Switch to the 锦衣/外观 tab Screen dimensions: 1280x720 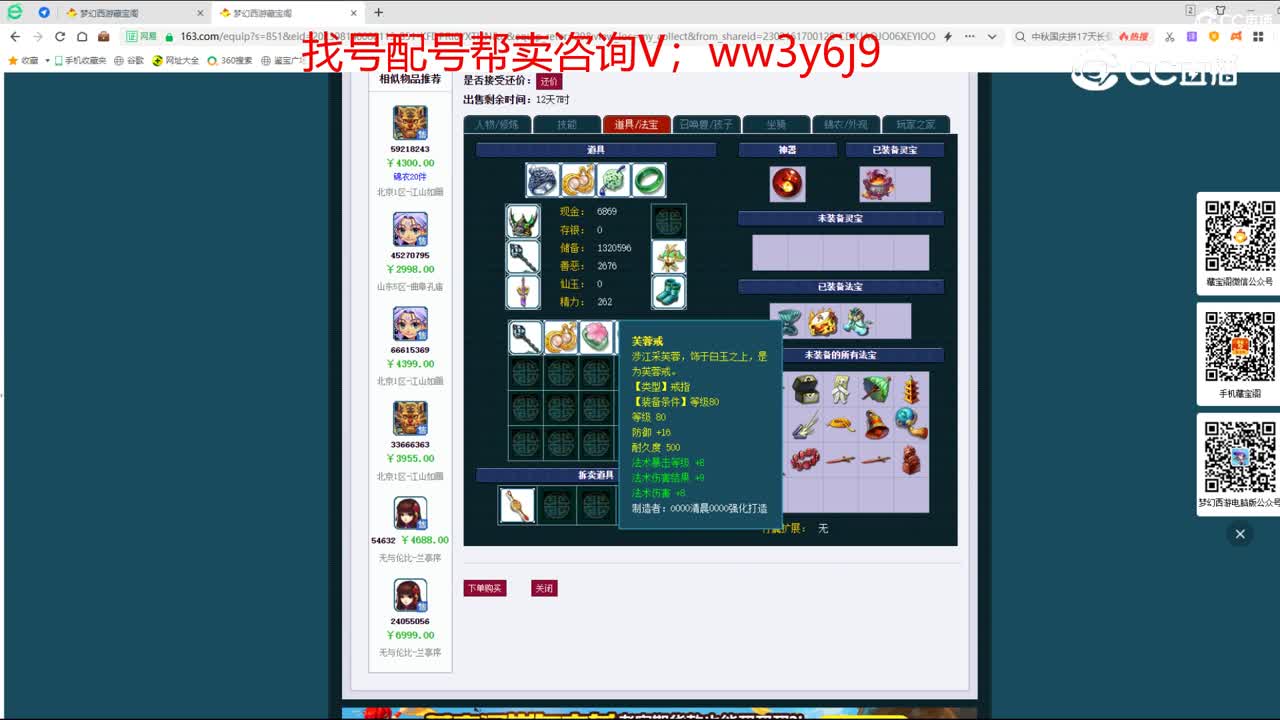tap(846, 124)
